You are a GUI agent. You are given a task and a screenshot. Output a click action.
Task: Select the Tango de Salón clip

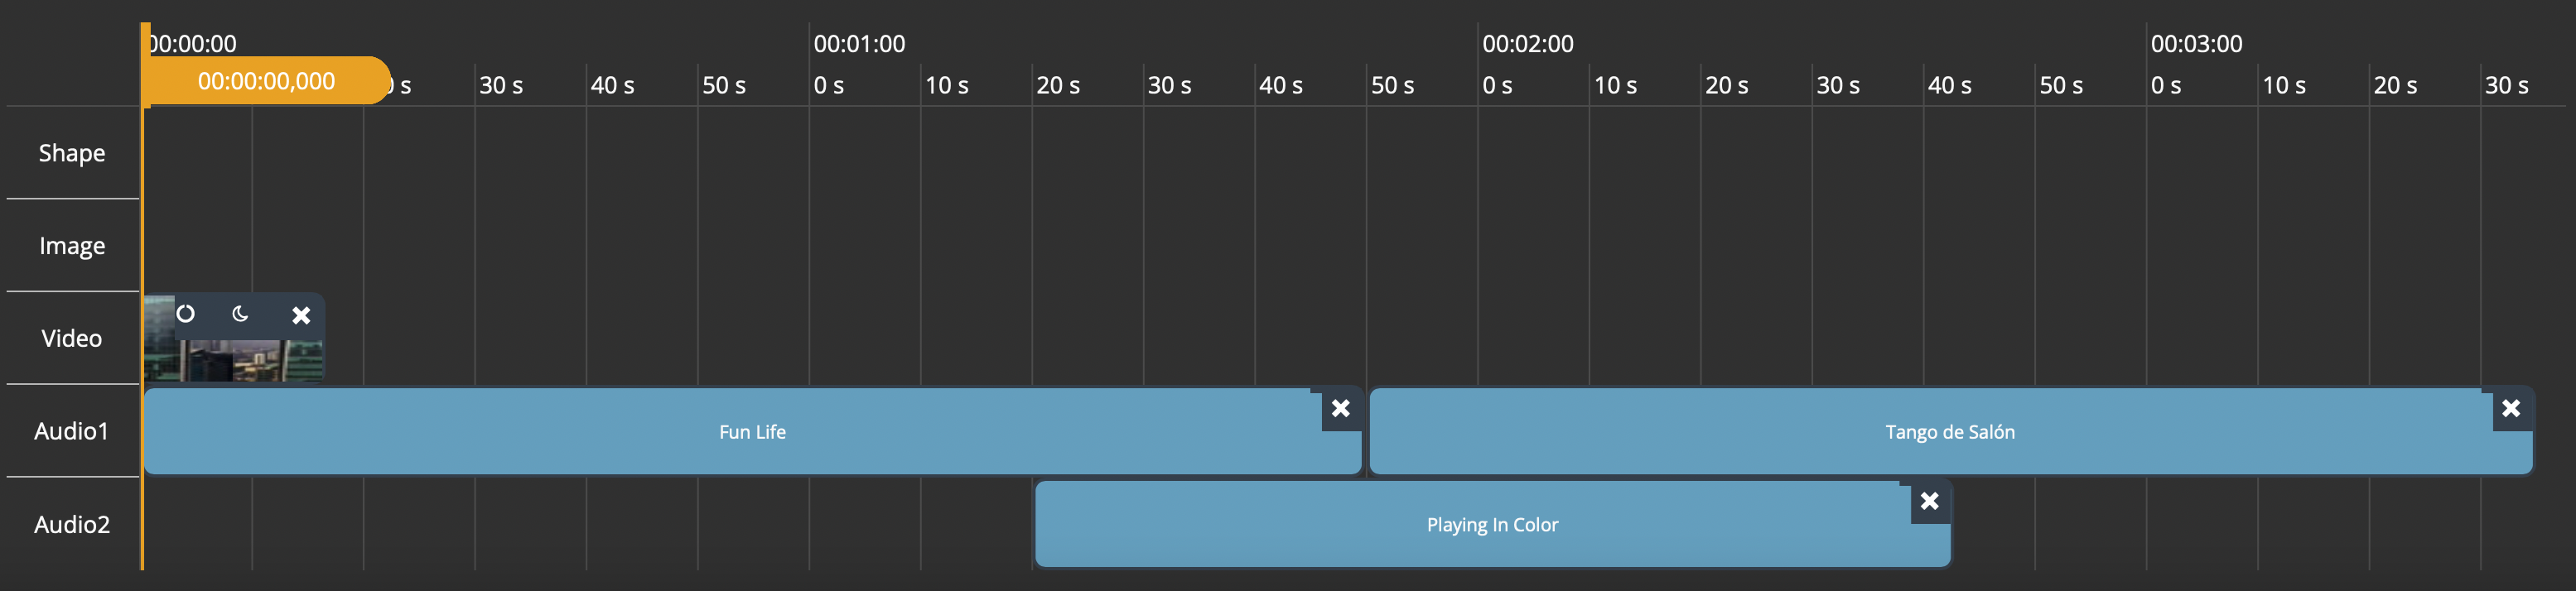1949,432
